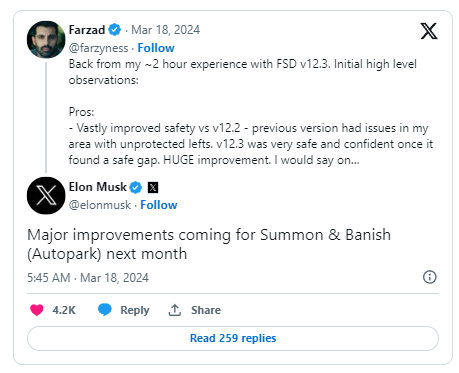This screenshot has width=459, height=373.
Task: Open Farzad's profile picture
Action: 46,40
